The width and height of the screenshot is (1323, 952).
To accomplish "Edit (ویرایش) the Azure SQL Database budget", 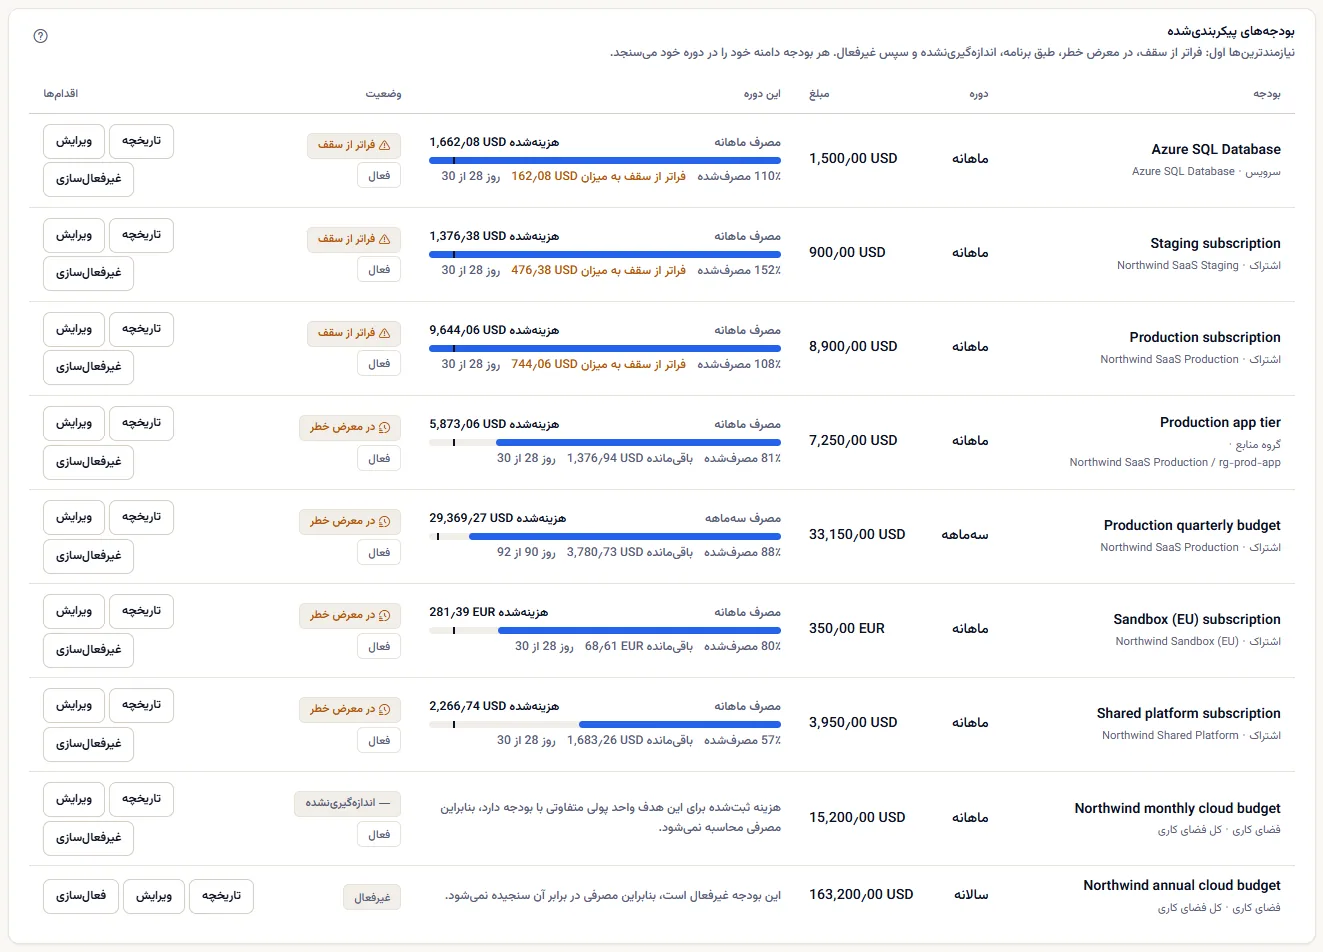I will [74, 141].
